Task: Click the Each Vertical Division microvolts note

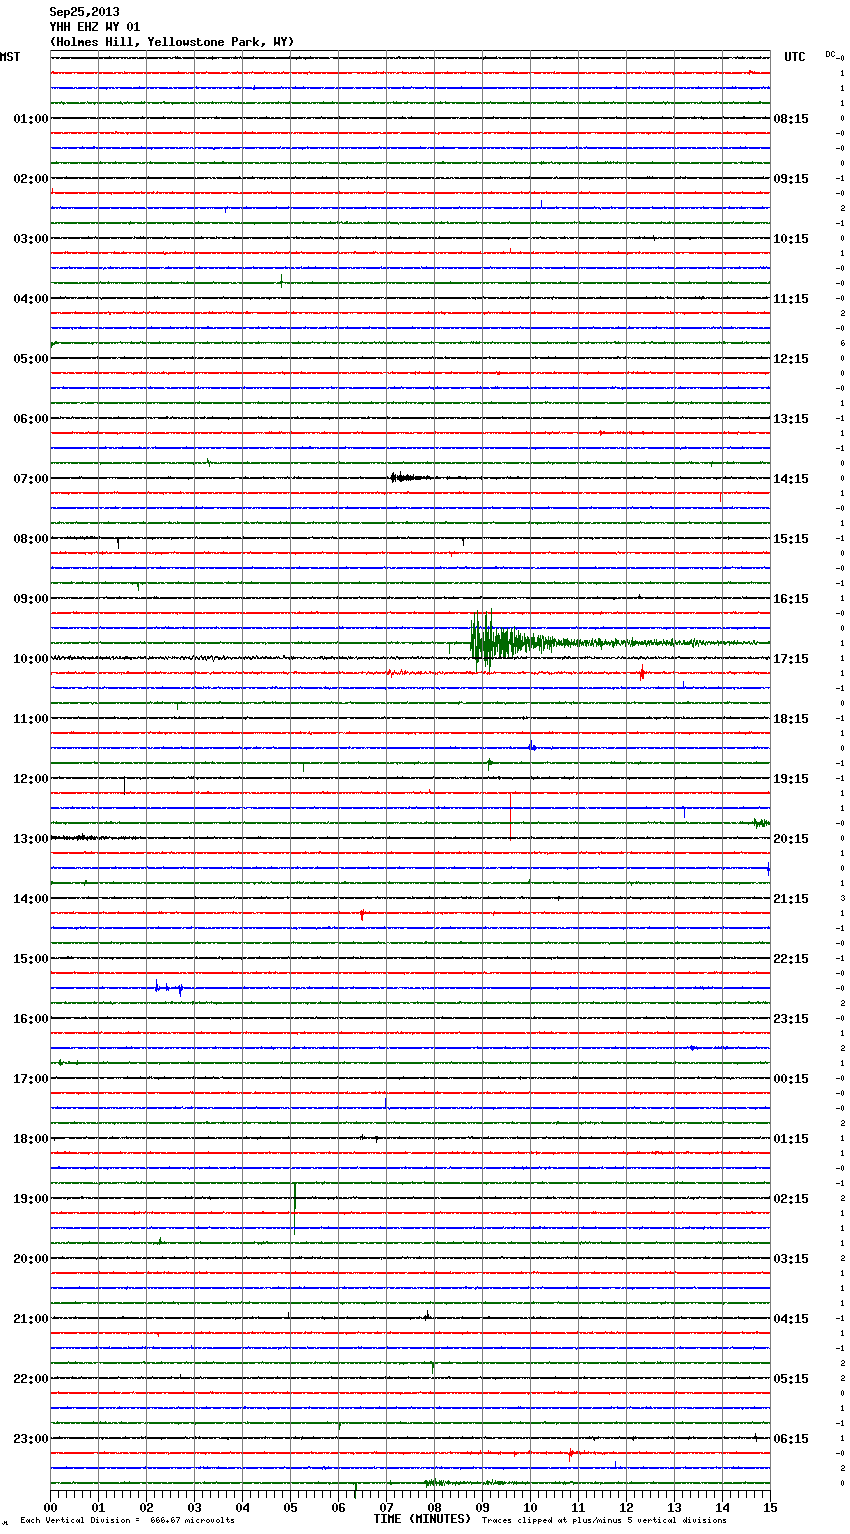Action: click(x=127, y=1520)
